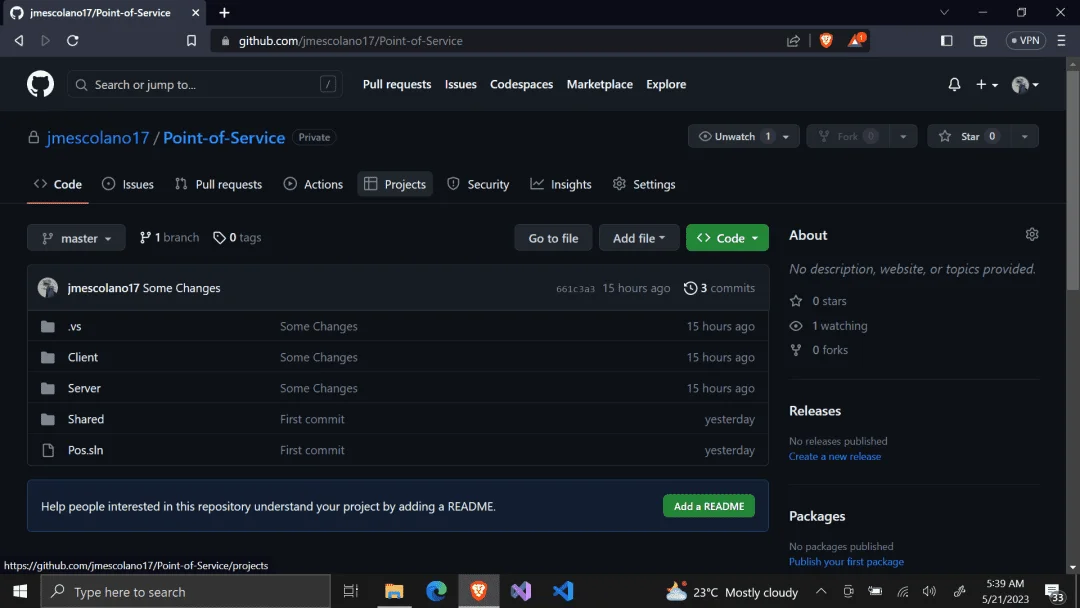Image resolution: width=1080 pixels, height=608 pixels.
Task: Switch to the Issues repository tab
Action: [x=128, y=184]
